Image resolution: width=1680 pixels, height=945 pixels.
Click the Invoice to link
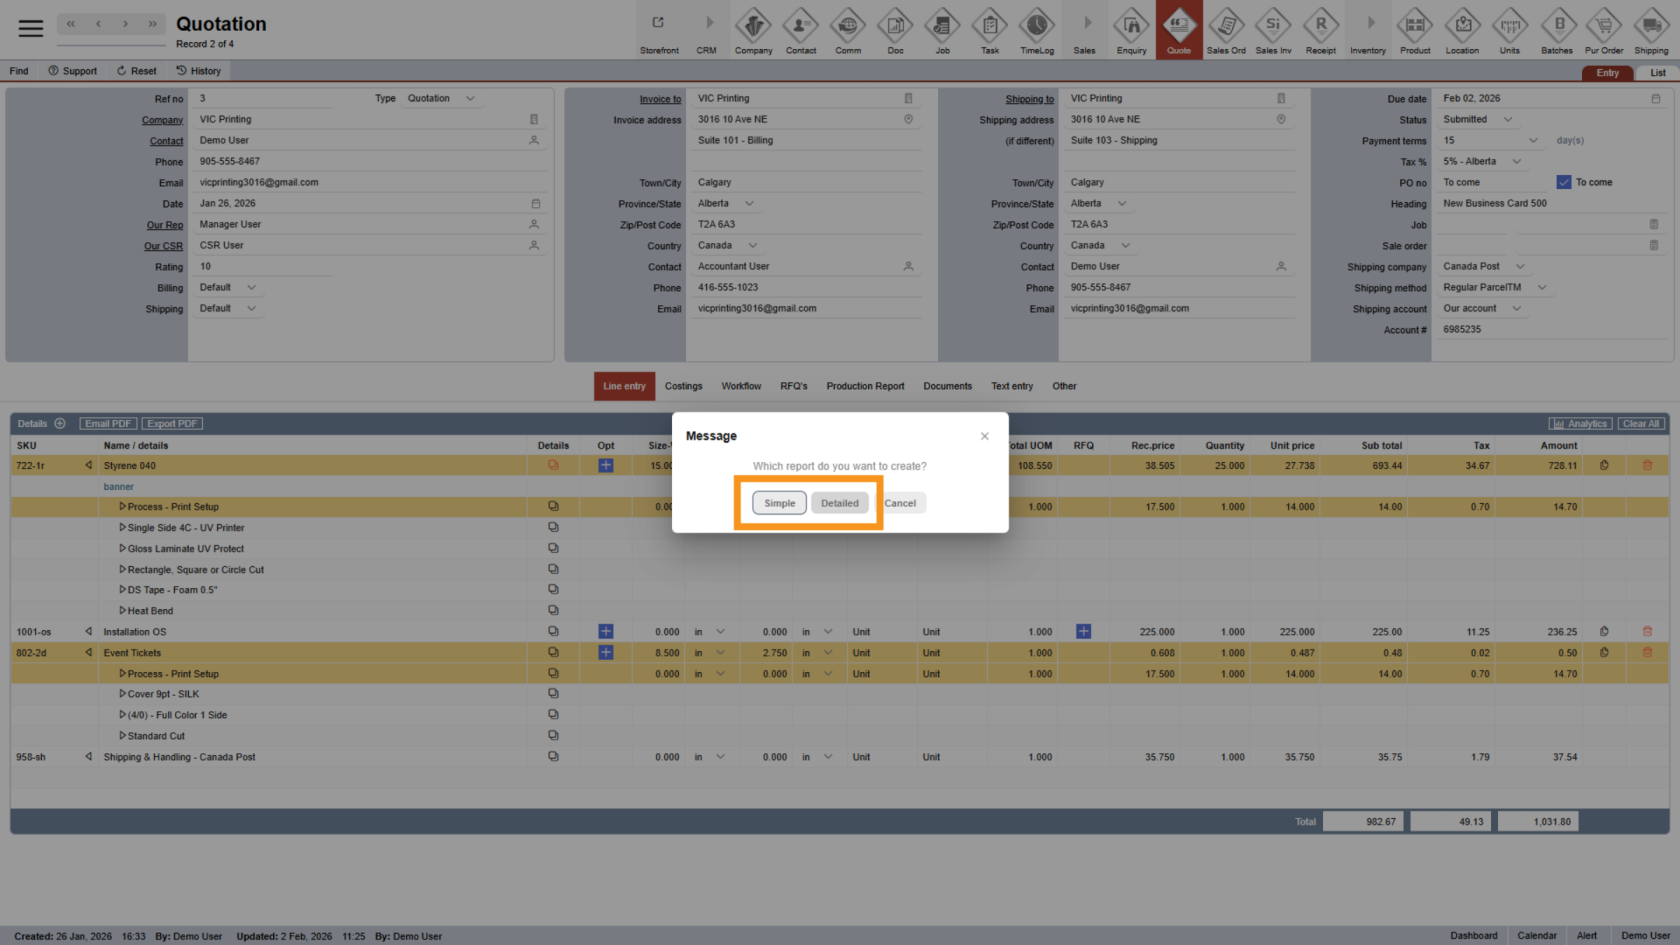[660, 99]
